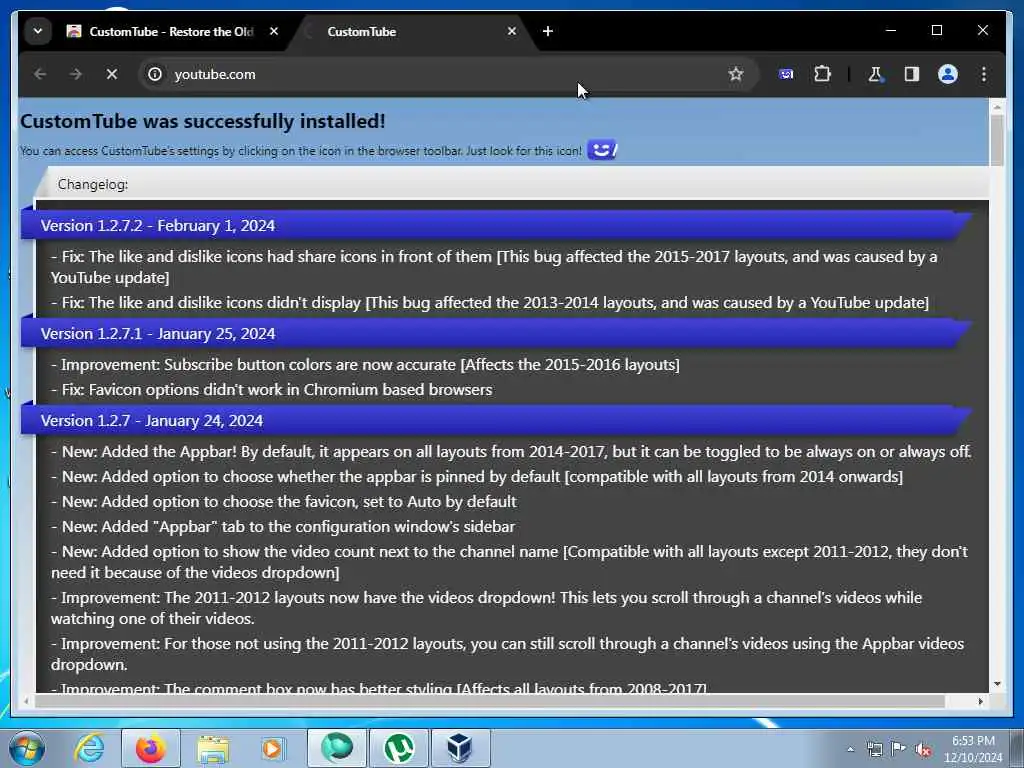The height and width of the screenshot is (768, 1024).
Task: Open the Extensions puzzle piece menu
Action: [823, 74]
